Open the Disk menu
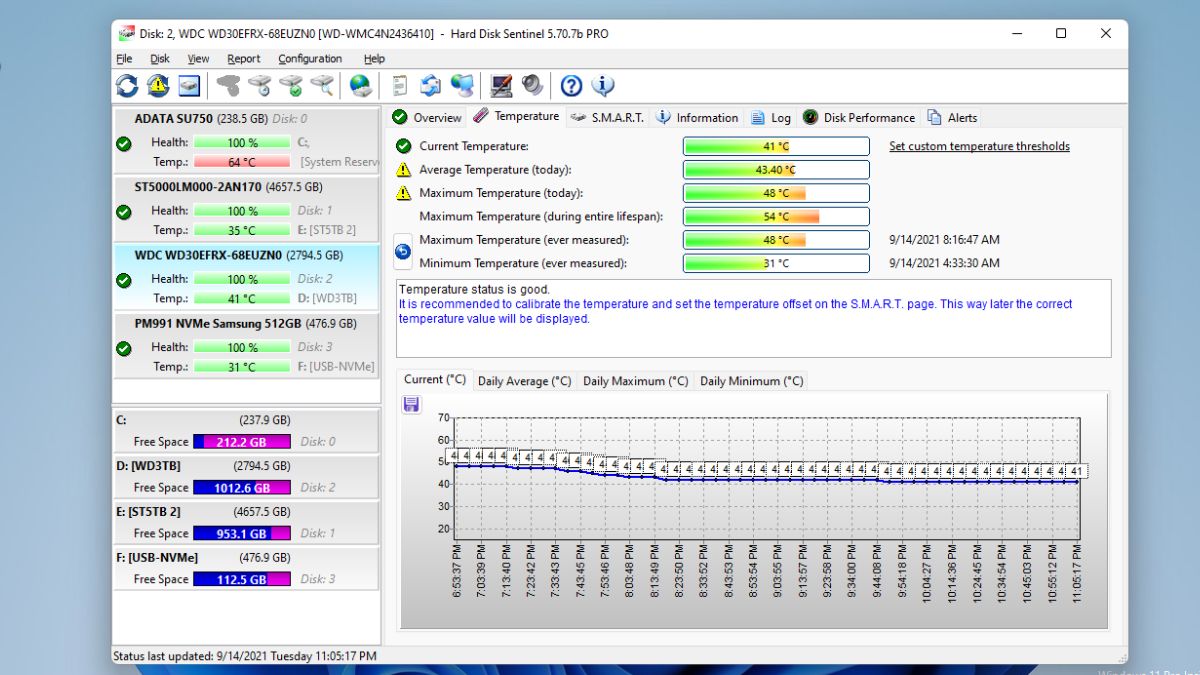 (x=160, y=59)
